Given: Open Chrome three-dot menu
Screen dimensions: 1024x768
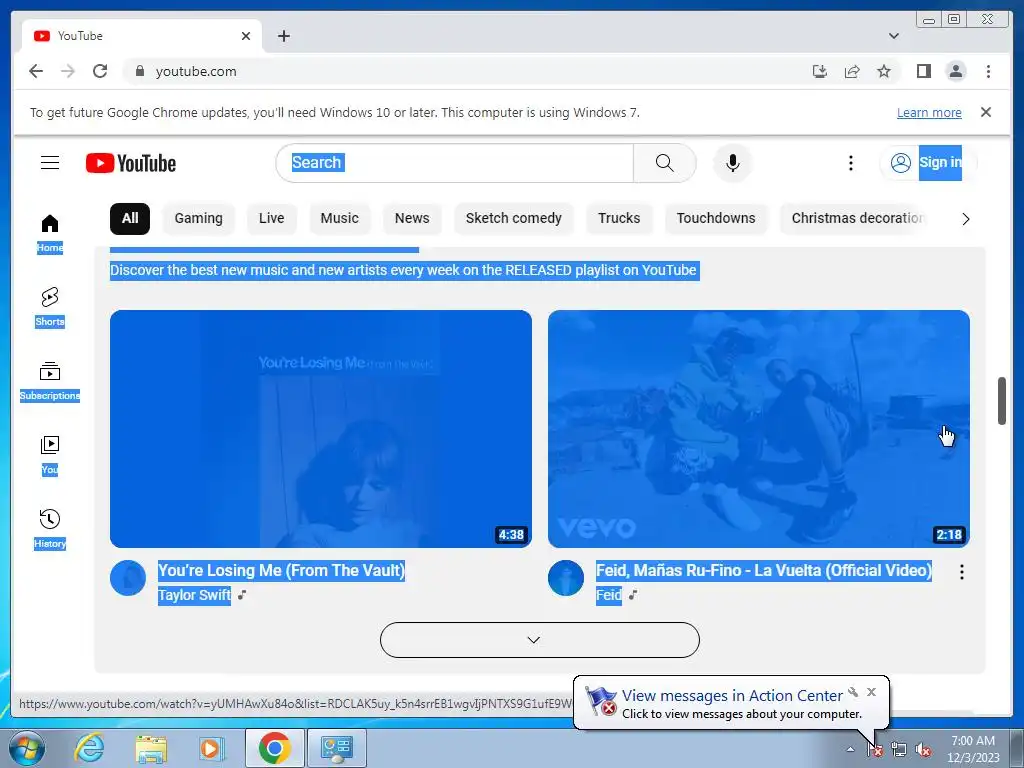Looking at the screenshot, I should [988, 71].
